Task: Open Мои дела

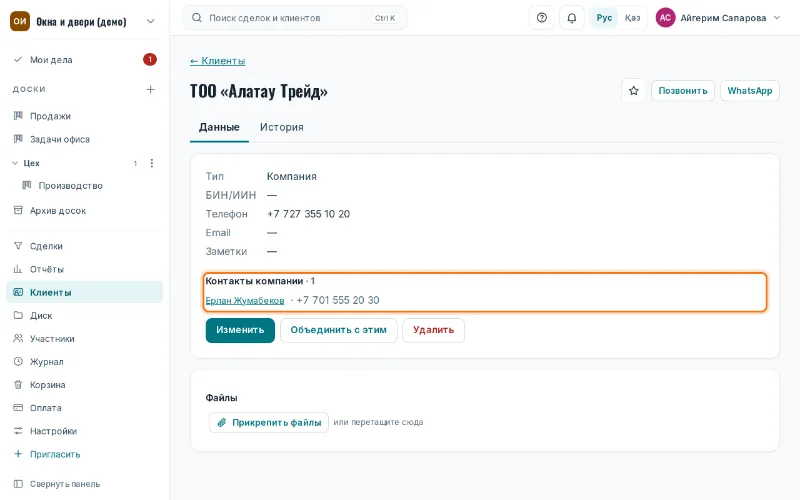Action: pos(85,59)
